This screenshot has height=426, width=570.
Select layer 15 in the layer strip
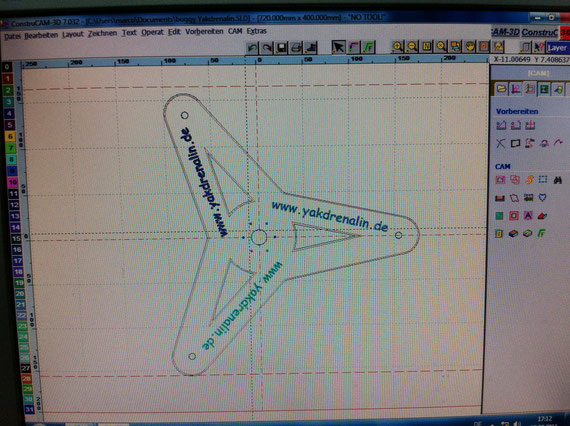(x=16, y=239)
